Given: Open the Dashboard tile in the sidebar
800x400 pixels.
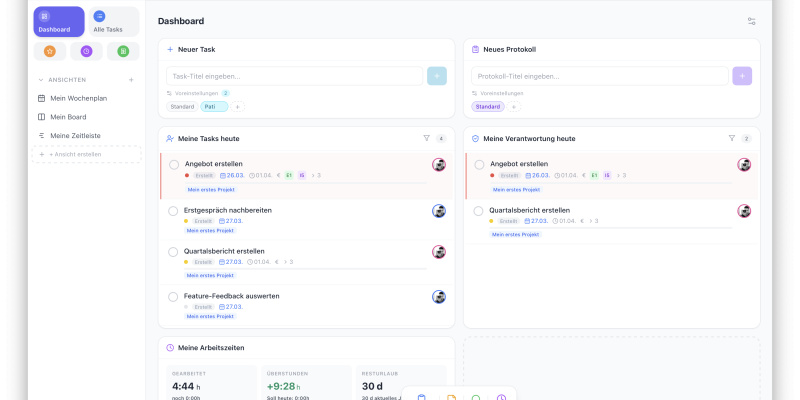Looking at the screenshot, I should [59, 22].
